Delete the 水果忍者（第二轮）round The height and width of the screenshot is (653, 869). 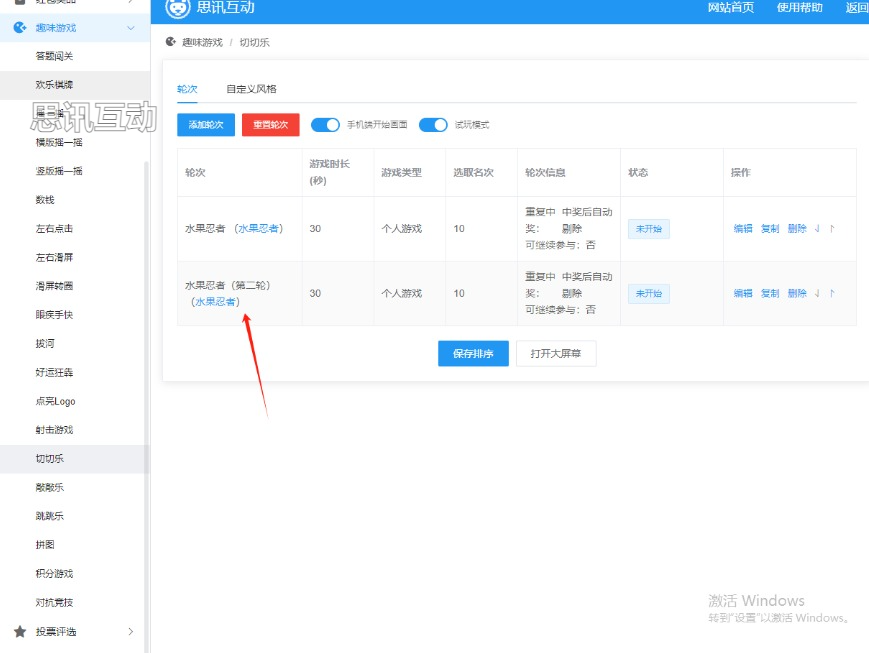pos(797,293)
